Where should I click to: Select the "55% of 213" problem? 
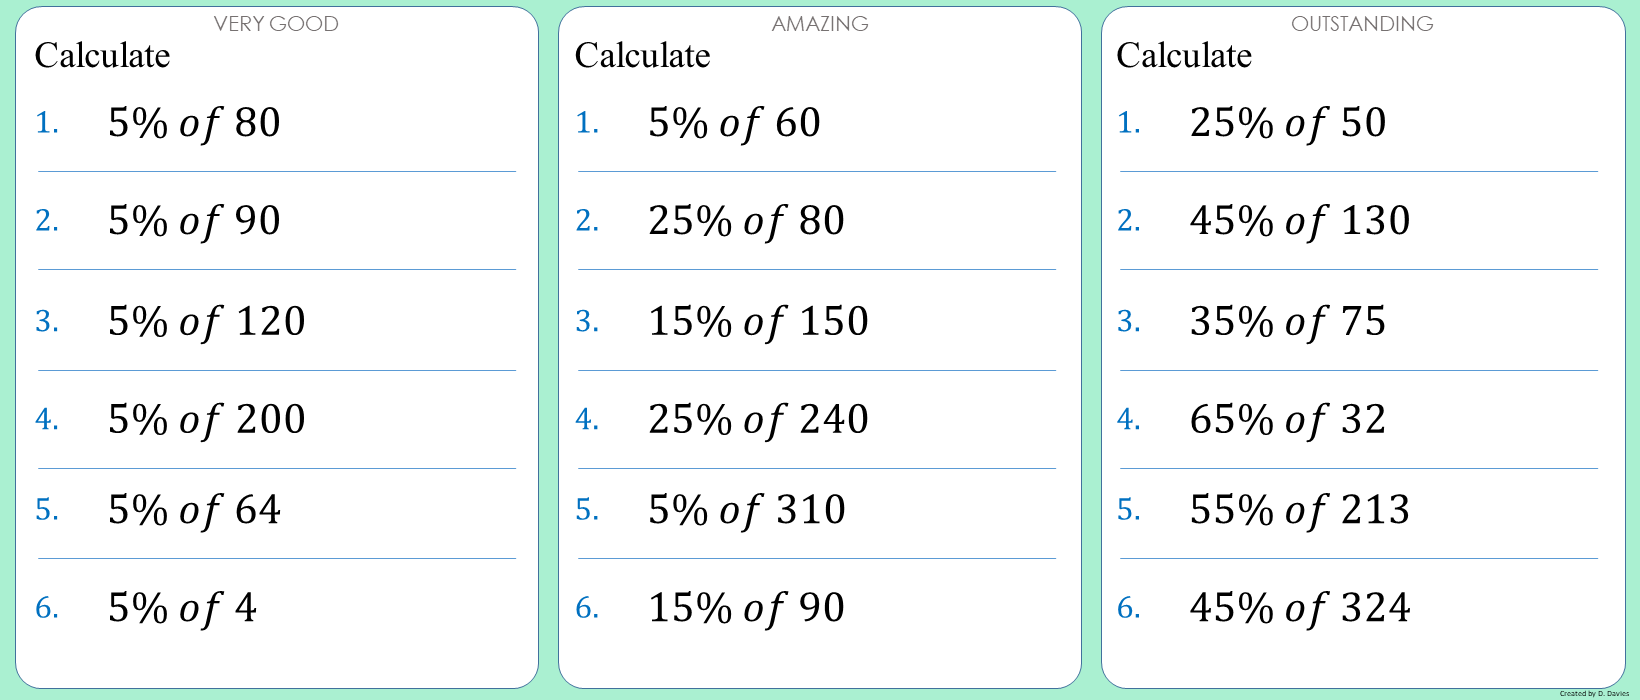(1300, 510)
